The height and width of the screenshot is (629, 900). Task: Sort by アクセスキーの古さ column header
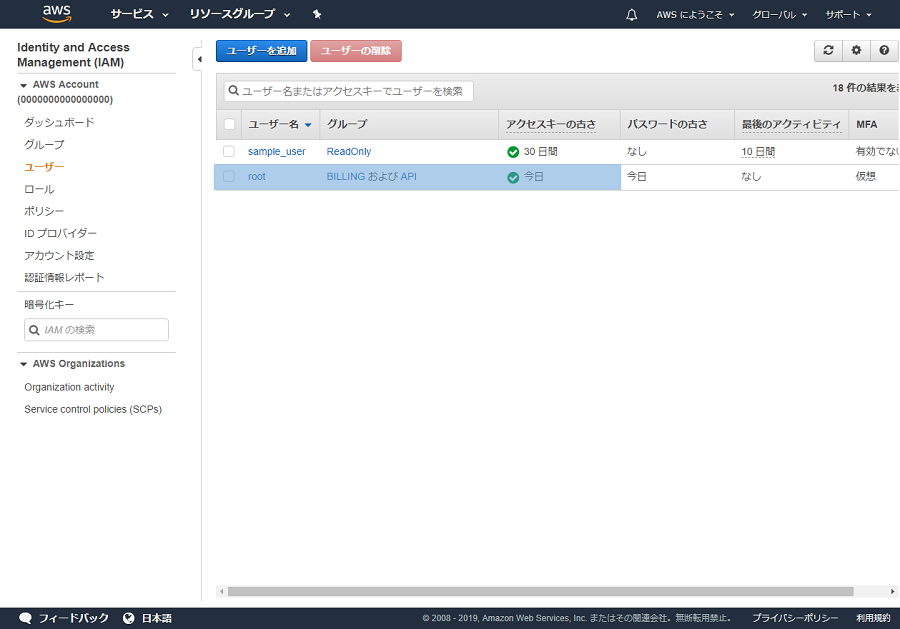(x=551, y=125)
